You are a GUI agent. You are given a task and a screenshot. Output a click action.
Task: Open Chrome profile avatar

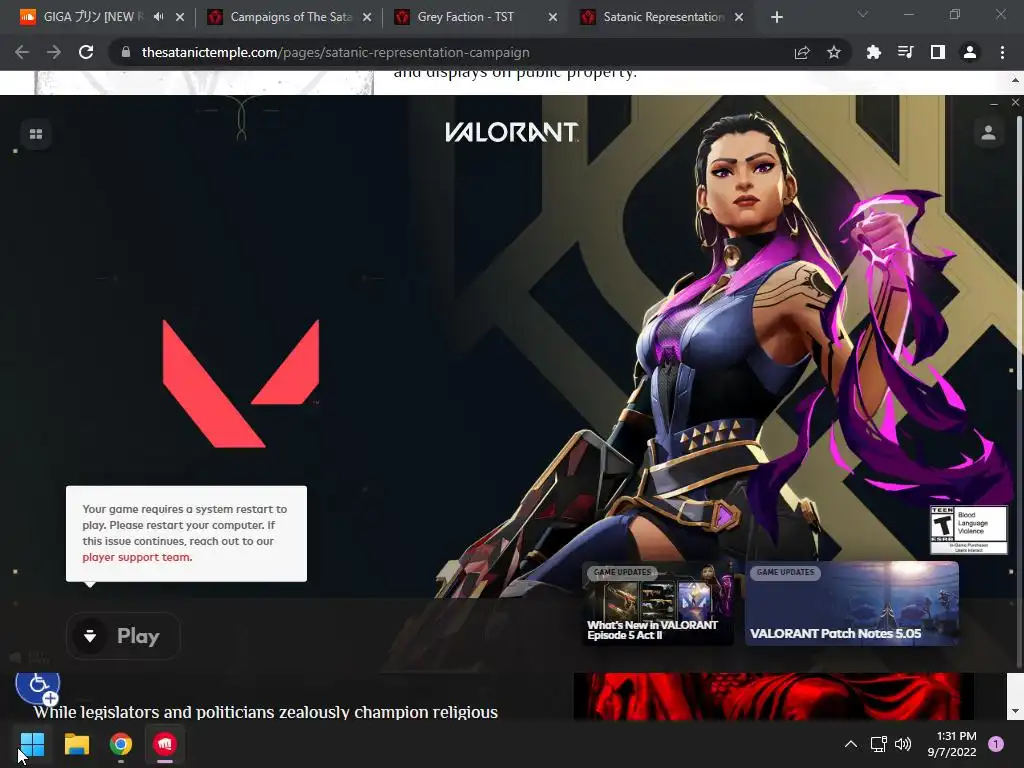(x=970, y=52)
